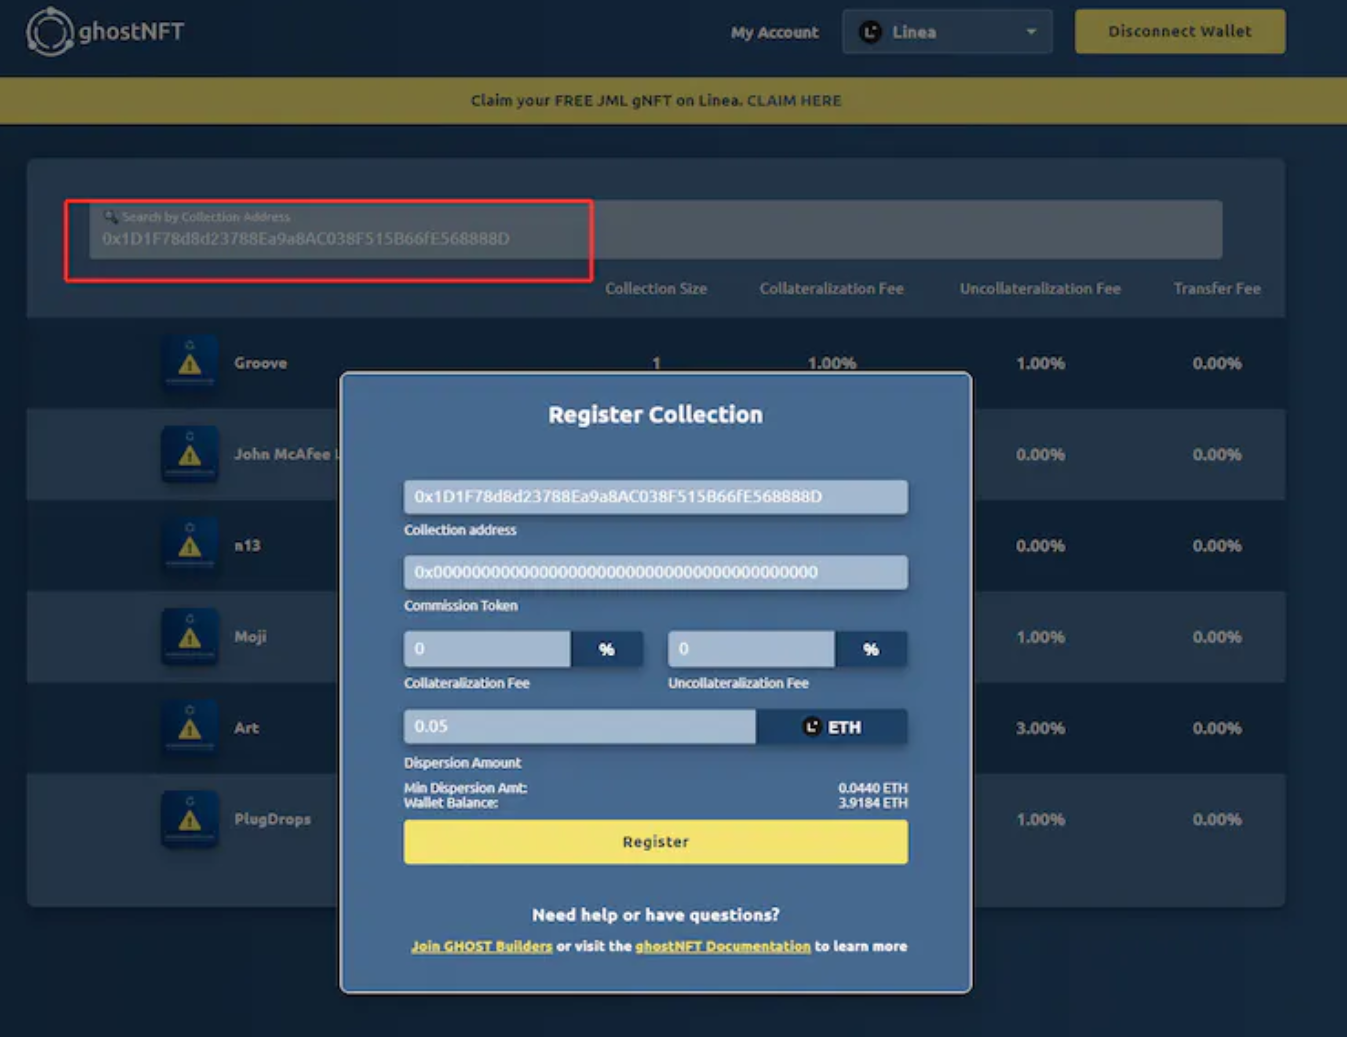Click the yellow Register button
This screenshot has width=1347, height=1037.
656,842
